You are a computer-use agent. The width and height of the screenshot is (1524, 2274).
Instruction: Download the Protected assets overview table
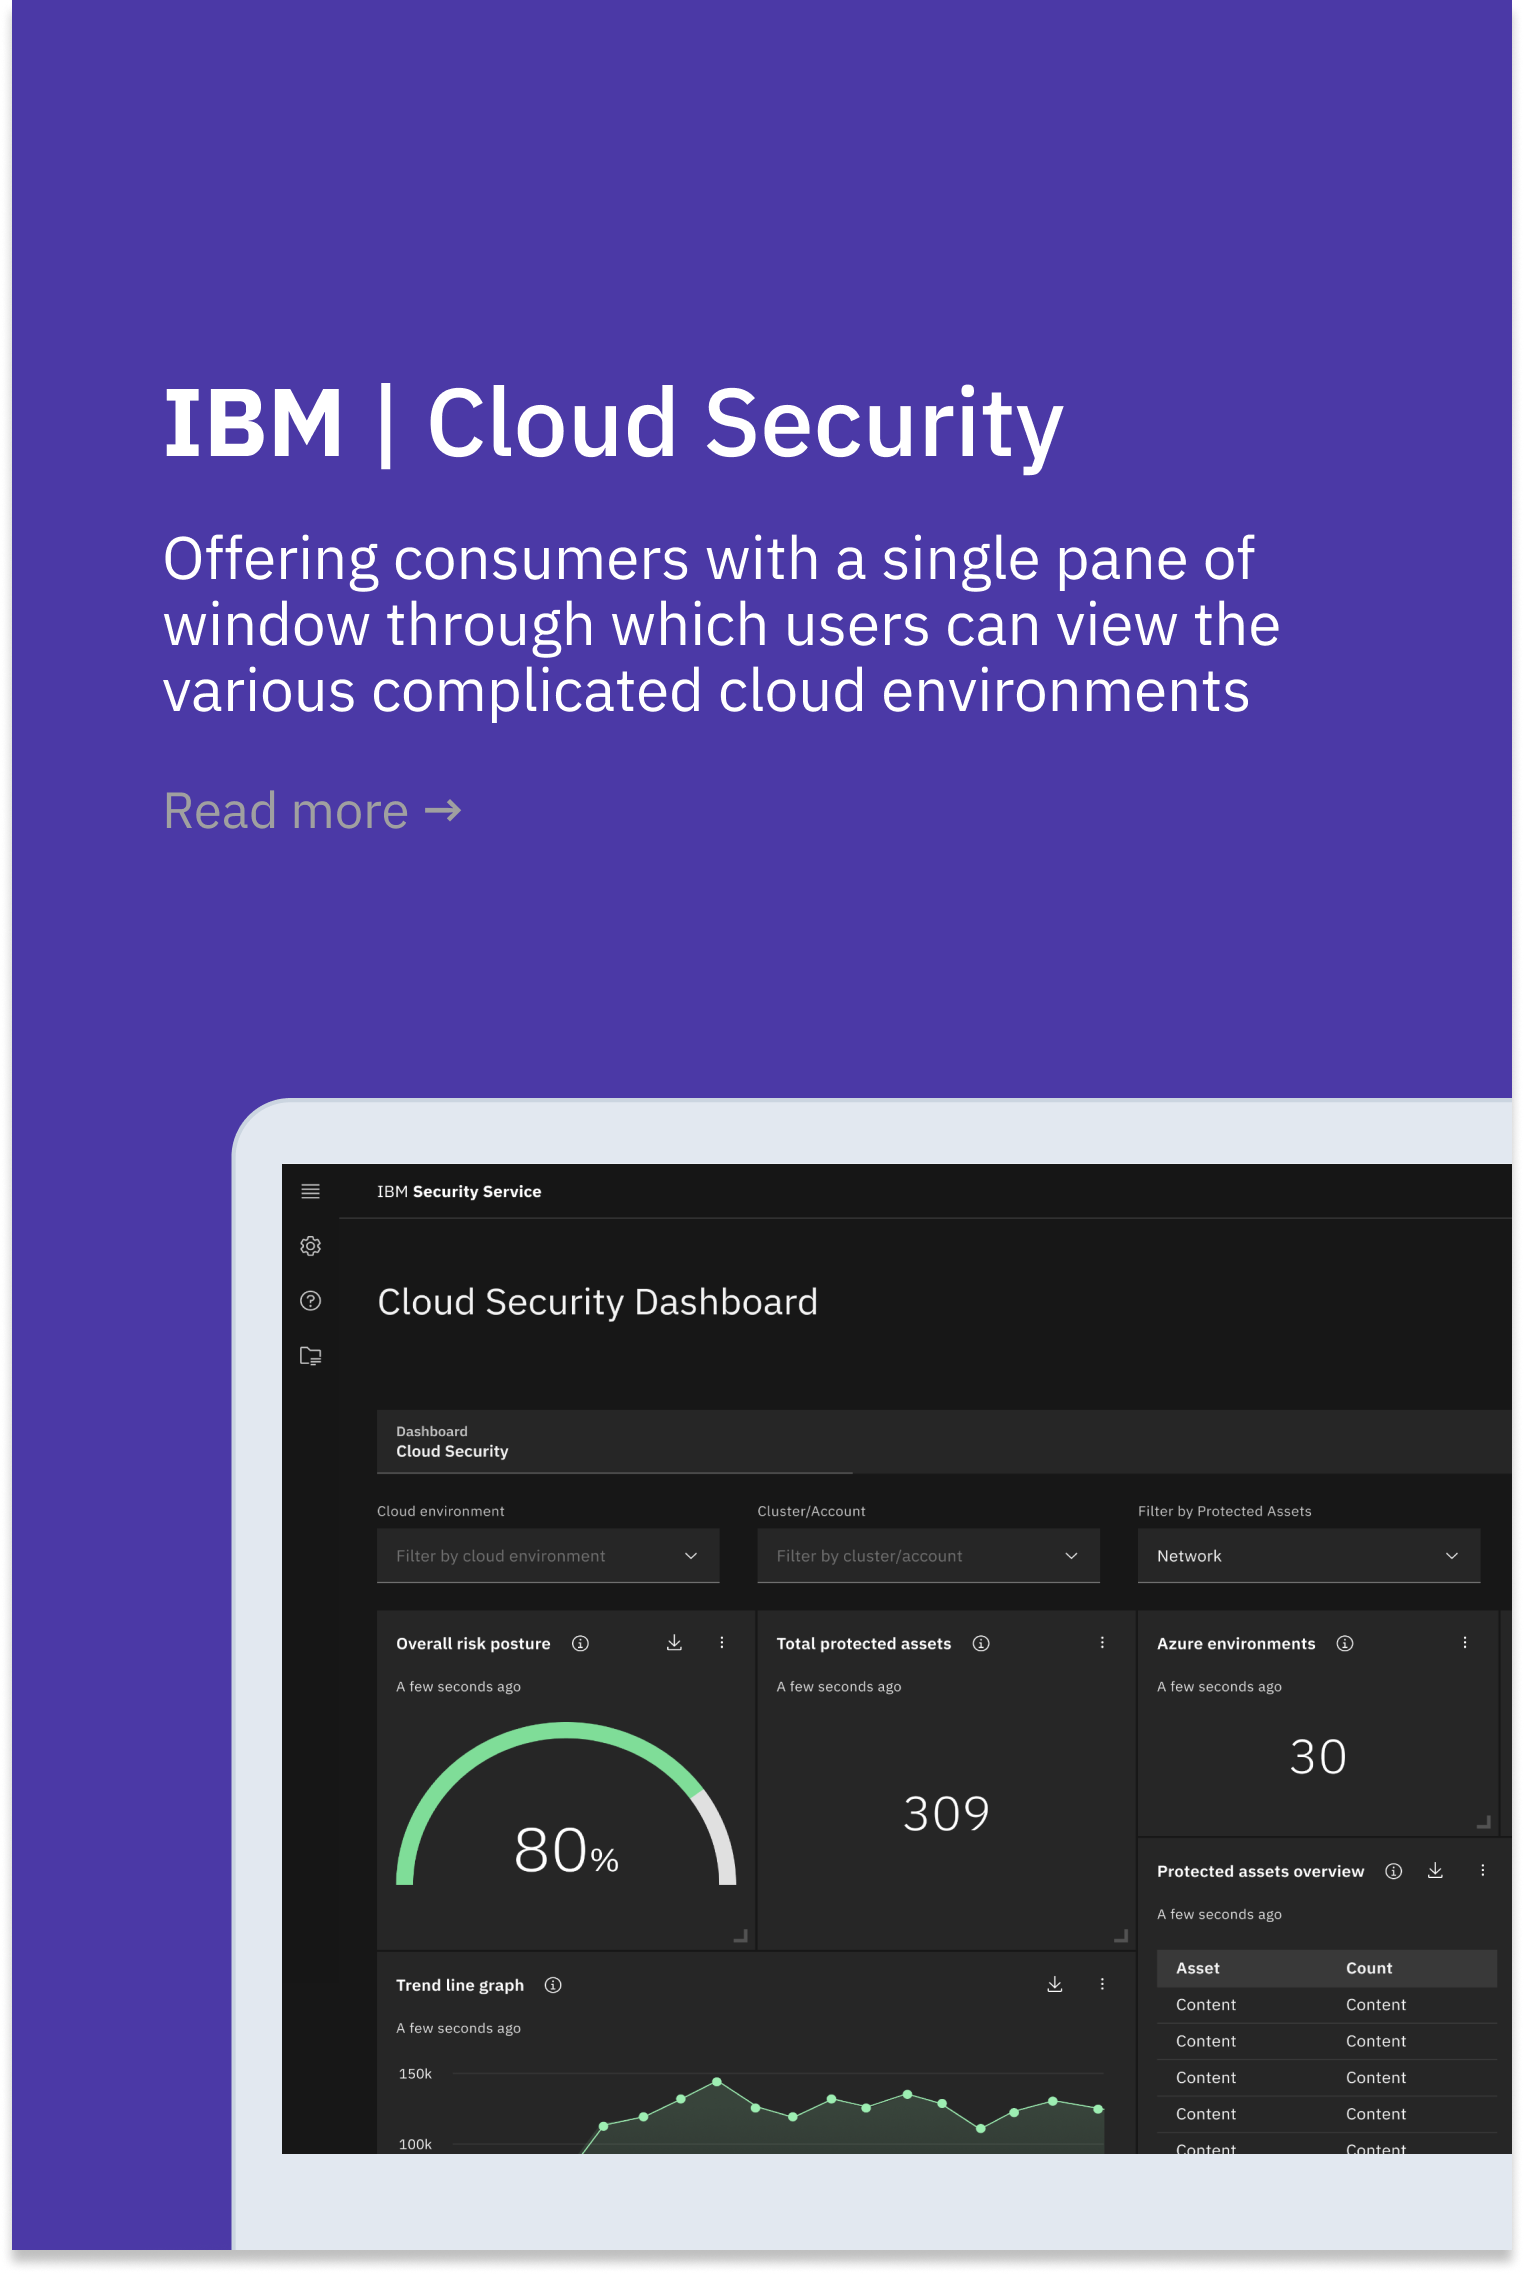pyautogui.click(x=1435, y=1871)
